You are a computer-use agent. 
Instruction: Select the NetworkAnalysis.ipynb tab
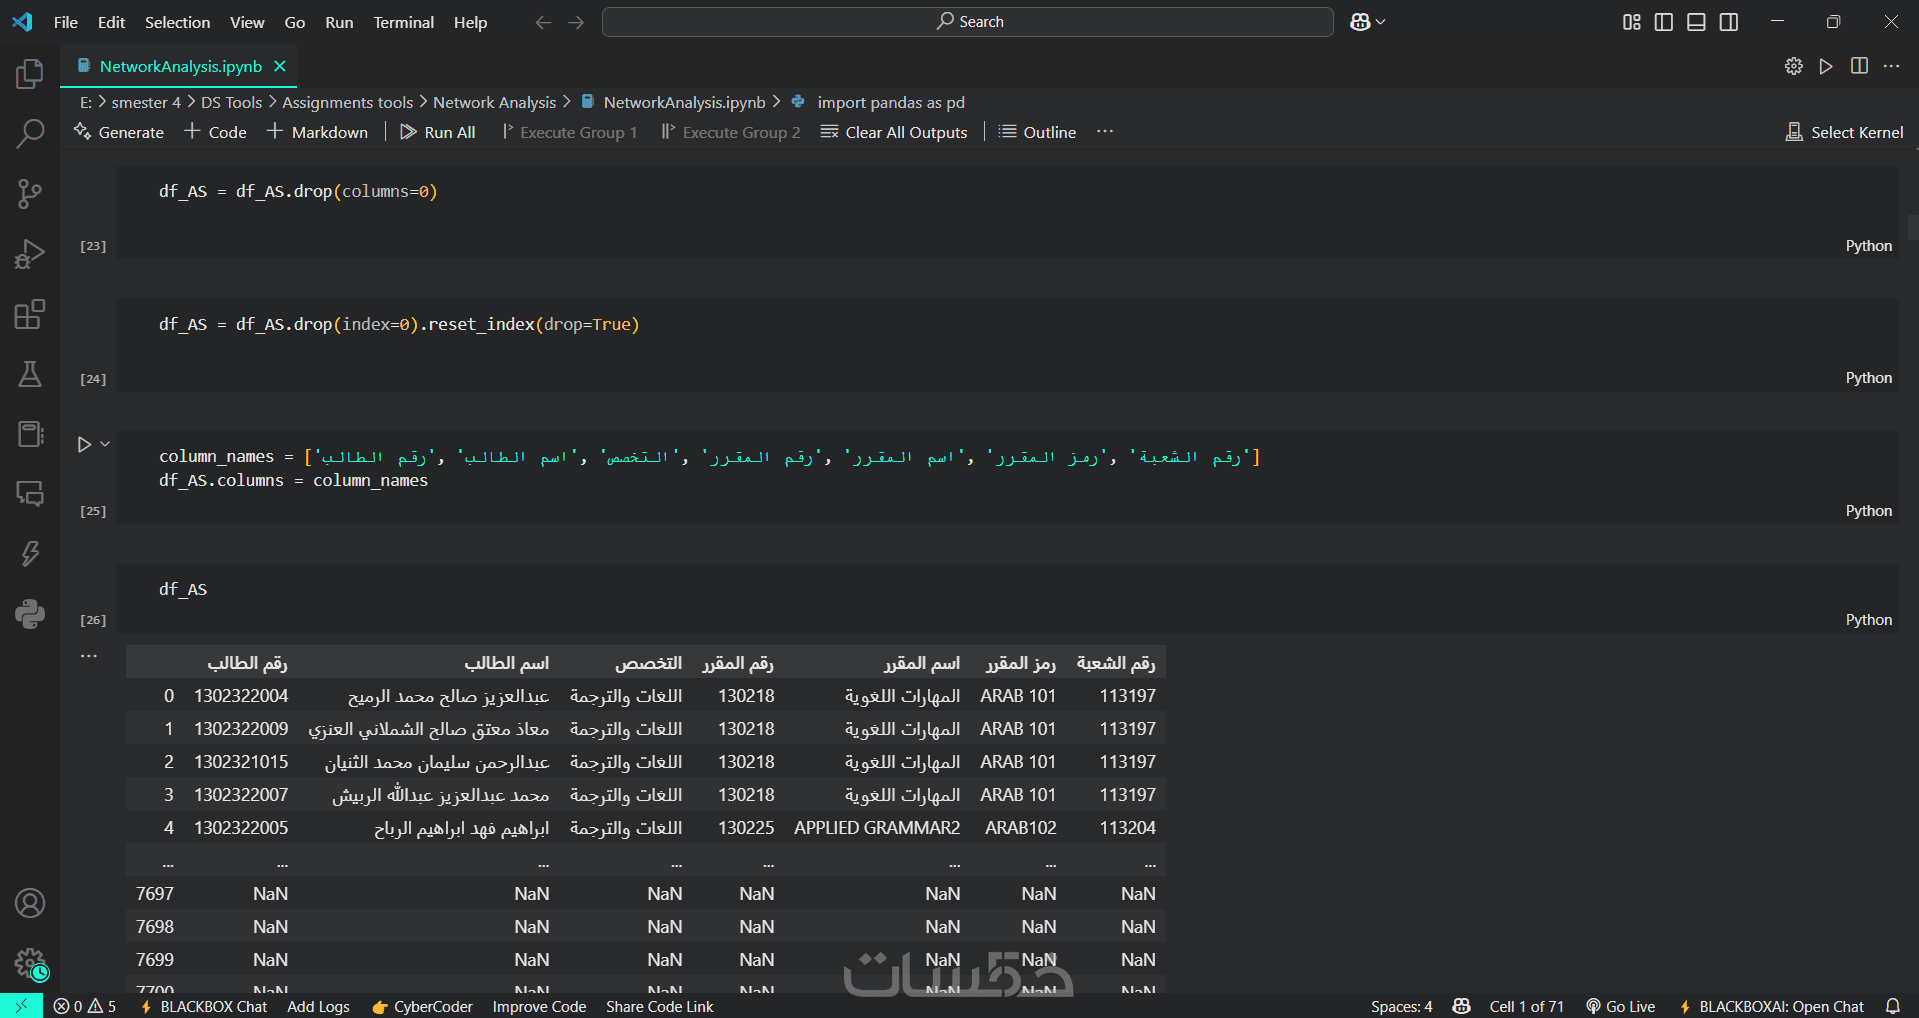(x=180, y=66)
